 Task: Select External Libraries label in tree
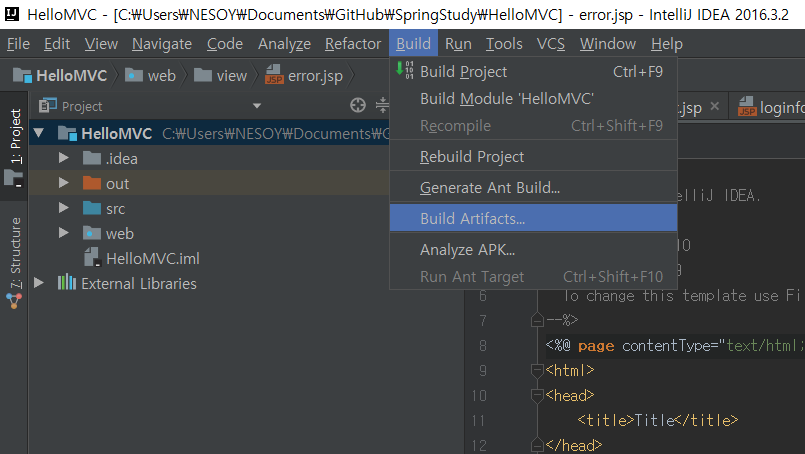click(x=139, y=283)
